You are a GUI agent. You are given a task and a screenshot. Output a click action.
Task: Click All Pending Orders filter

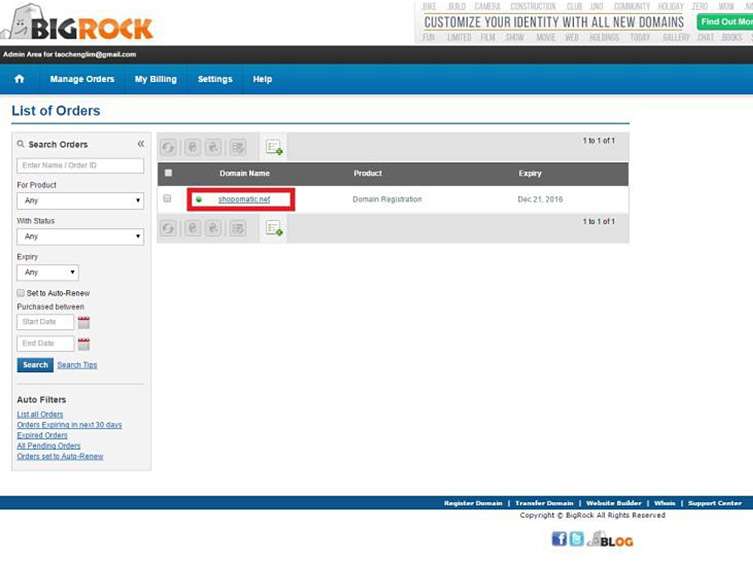(x=49, y=446)
